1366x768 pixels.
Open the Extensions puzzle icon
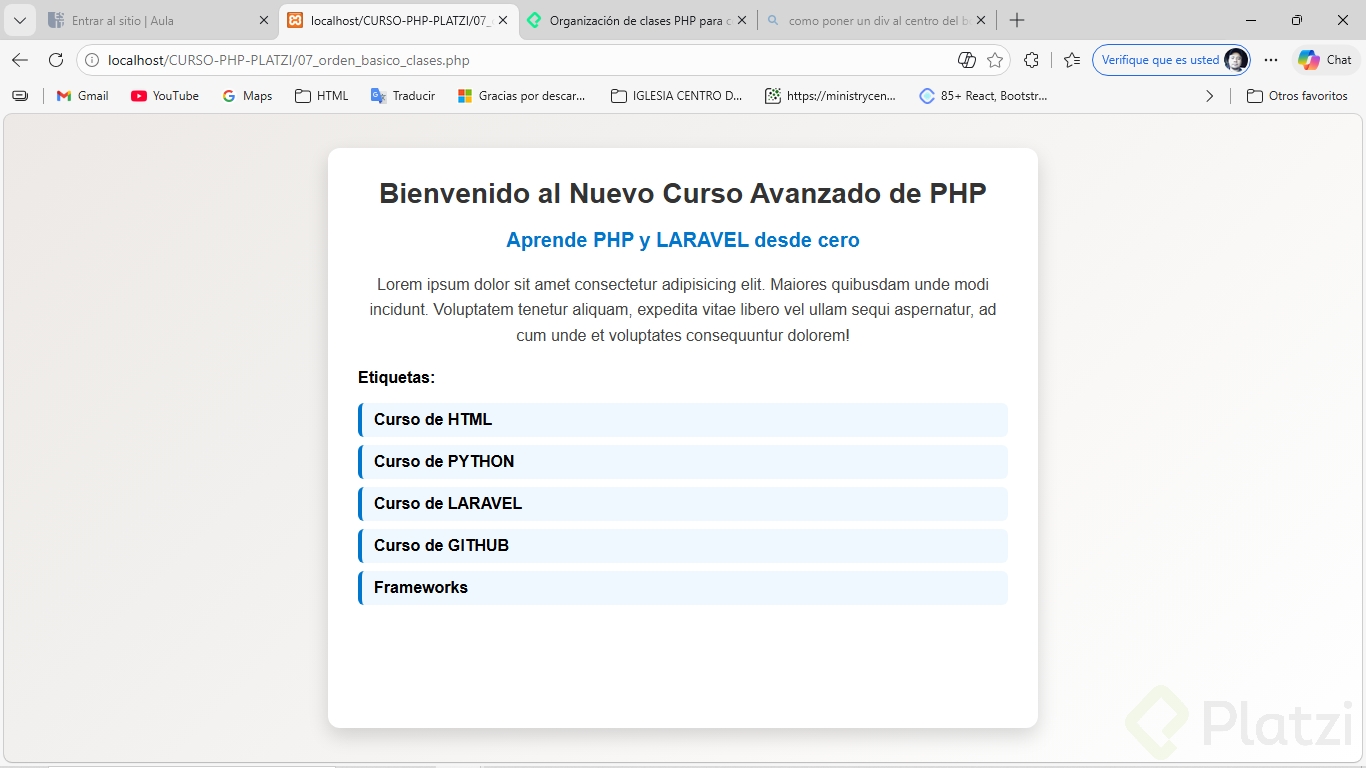(x=1032, y=60)
